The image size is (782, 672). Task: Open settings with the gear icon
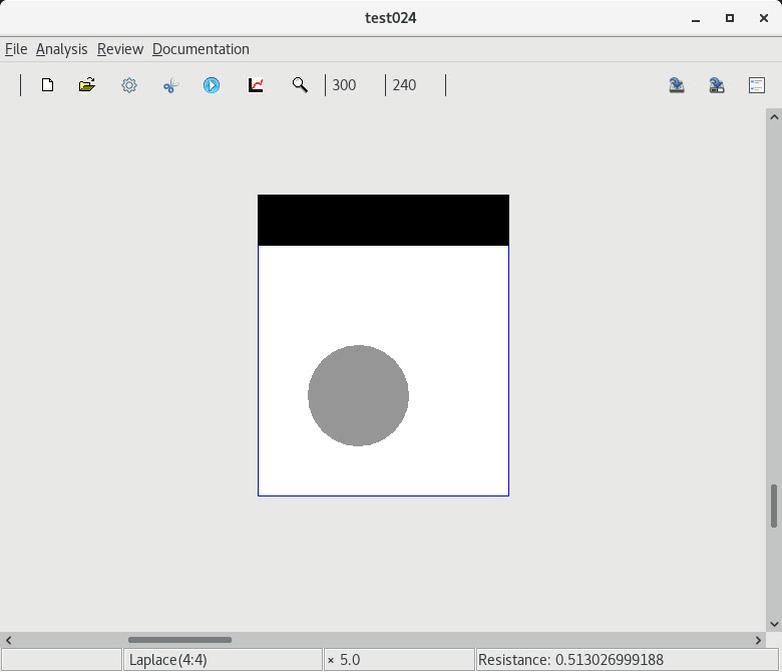click(129, 85)
